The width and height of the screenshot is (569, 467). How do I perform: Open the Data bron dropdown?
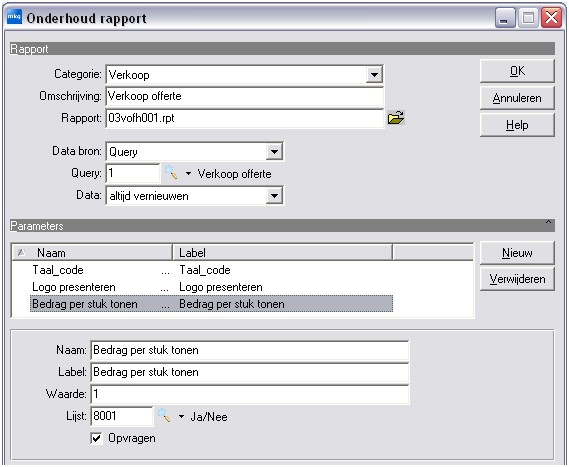[274, 152]
